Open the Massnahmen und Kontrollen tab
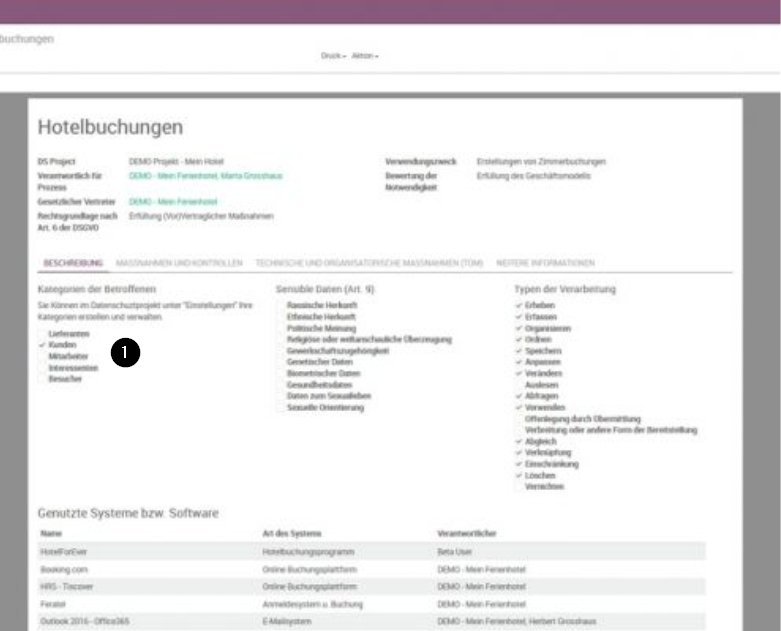The width and height of the screenshot is (781, 631). click(x=179, y=263)
